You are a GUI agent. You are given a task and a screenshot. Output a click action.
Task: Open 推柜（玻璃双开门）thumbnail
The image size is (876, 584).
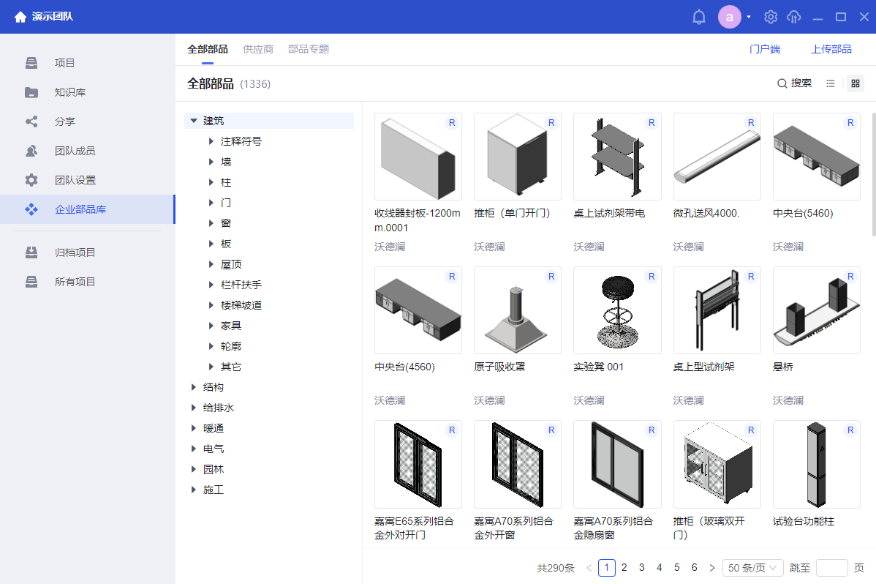coord(717,464)
